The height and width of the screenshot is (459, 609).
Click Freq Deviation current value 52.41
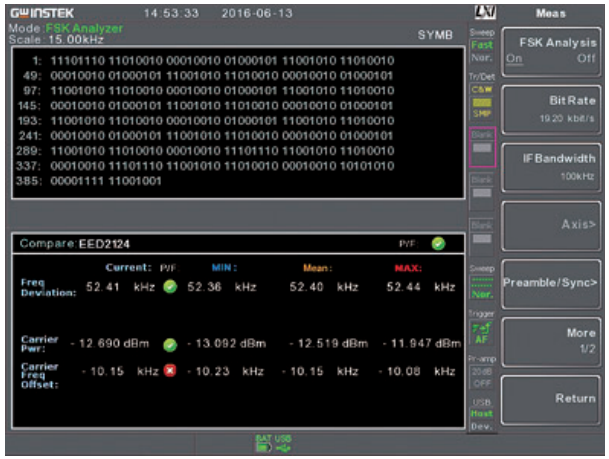pos(103,287)
